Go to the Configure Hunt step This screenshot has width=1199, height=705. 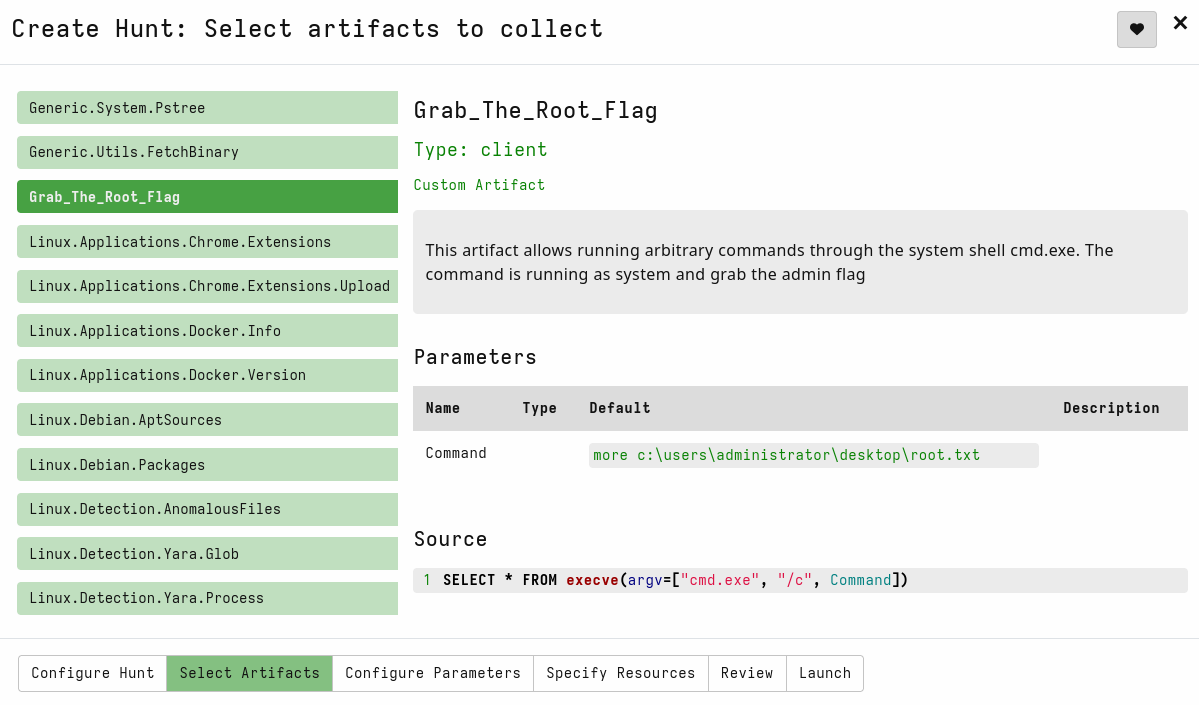pos(93,673)
